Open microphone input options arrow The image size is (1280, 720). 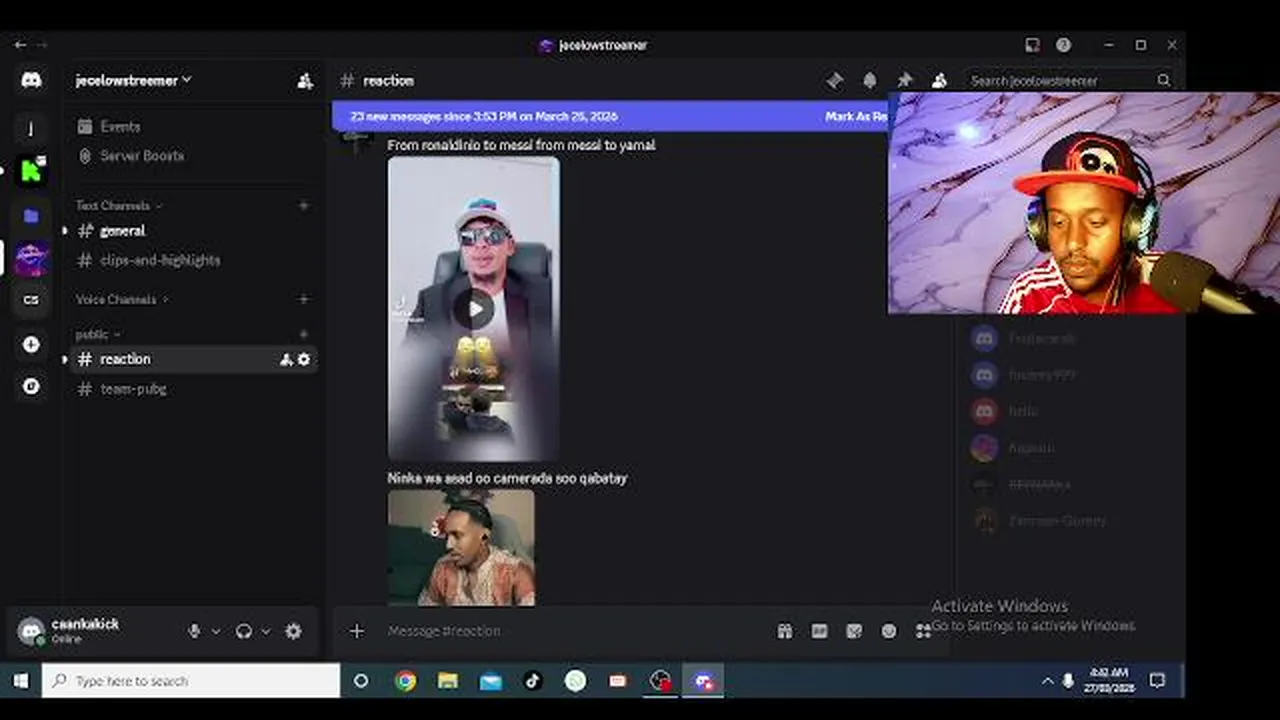pyautogui.click(x=215, y=631)
